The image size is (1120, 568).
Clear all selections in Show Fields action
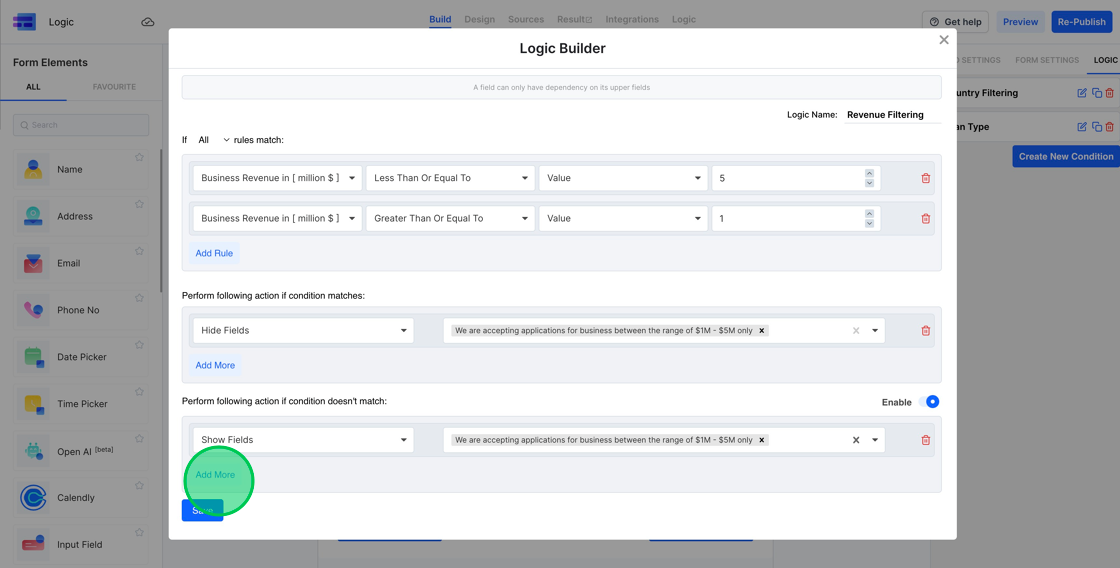coord(856,440)
